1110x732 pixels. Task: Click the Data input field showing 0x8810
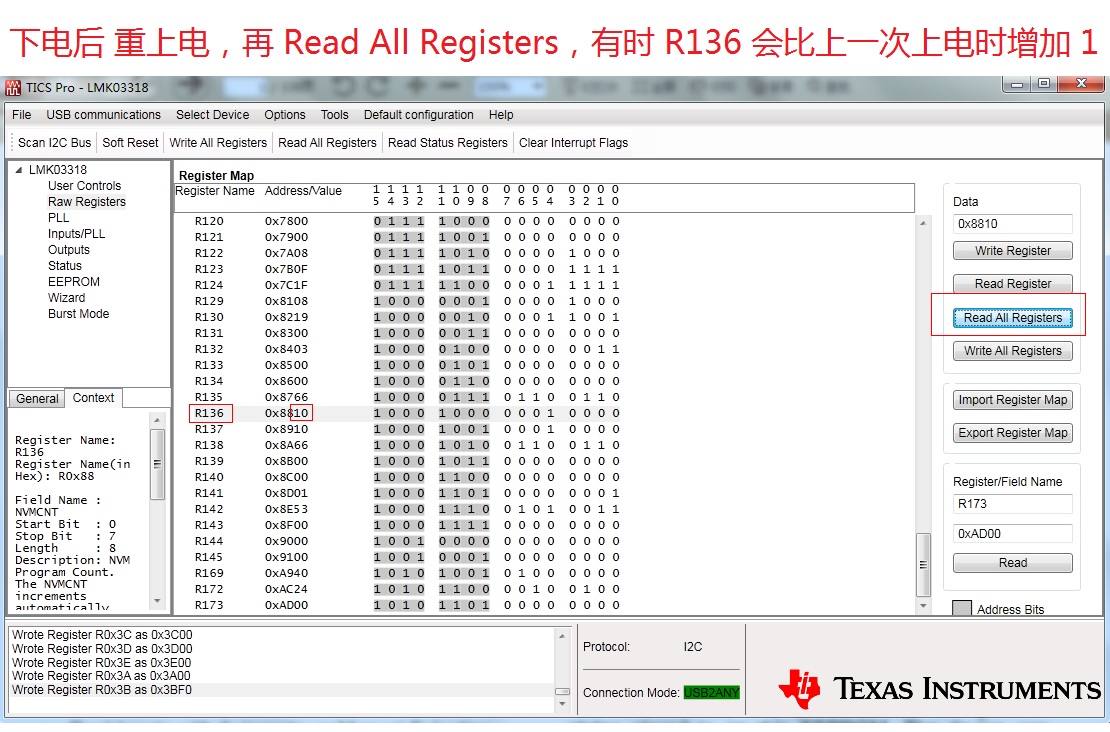tap(1012, 224)
